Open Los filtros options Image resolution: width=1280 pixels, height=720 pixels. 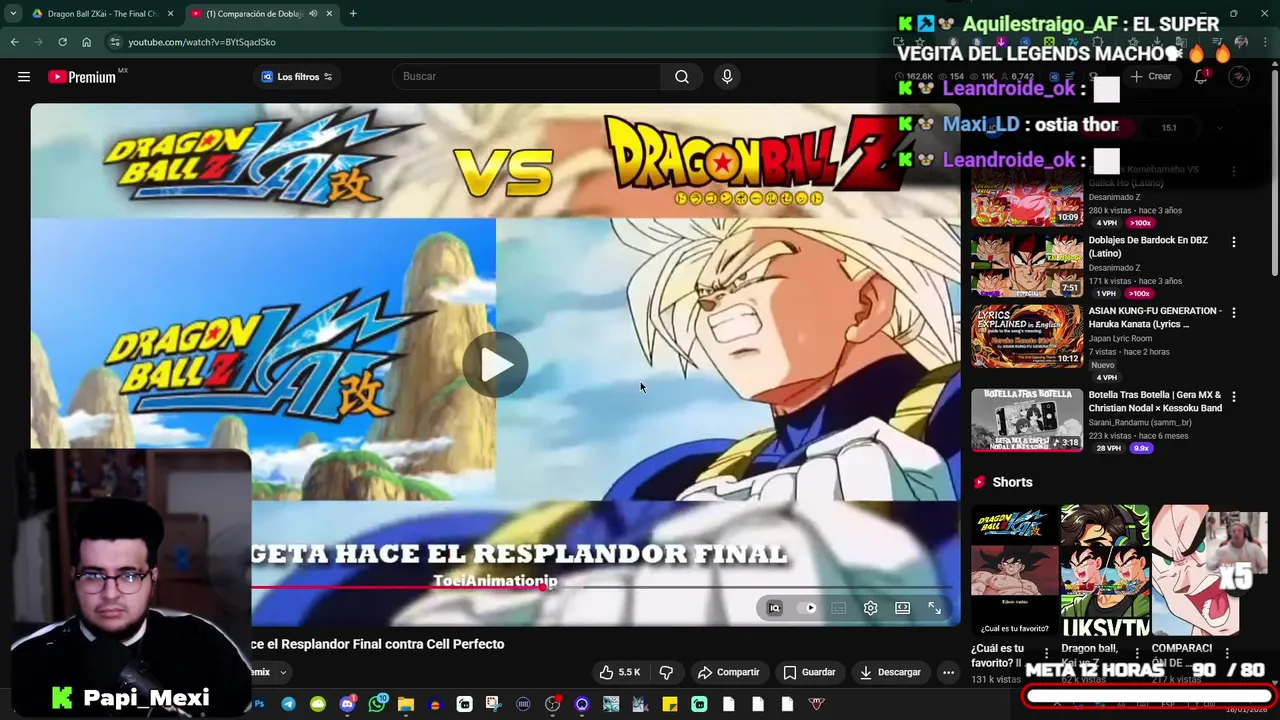click(x=297, y=77)
